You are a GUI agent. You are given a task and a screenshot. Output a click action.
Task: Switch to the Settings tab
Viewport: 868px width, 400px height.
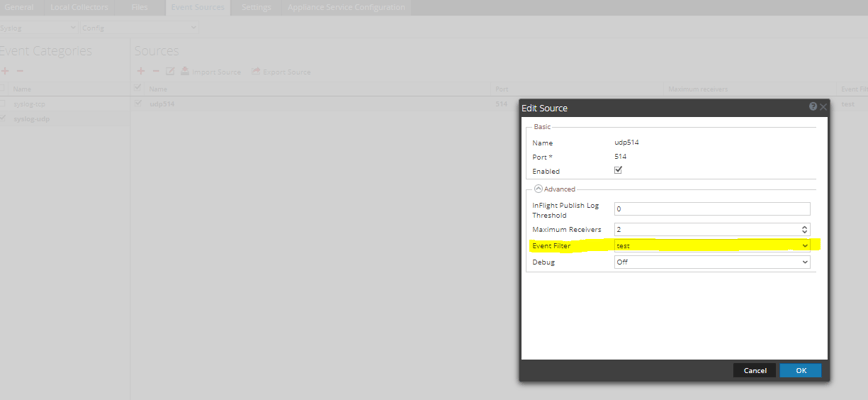tap(256, 8)
